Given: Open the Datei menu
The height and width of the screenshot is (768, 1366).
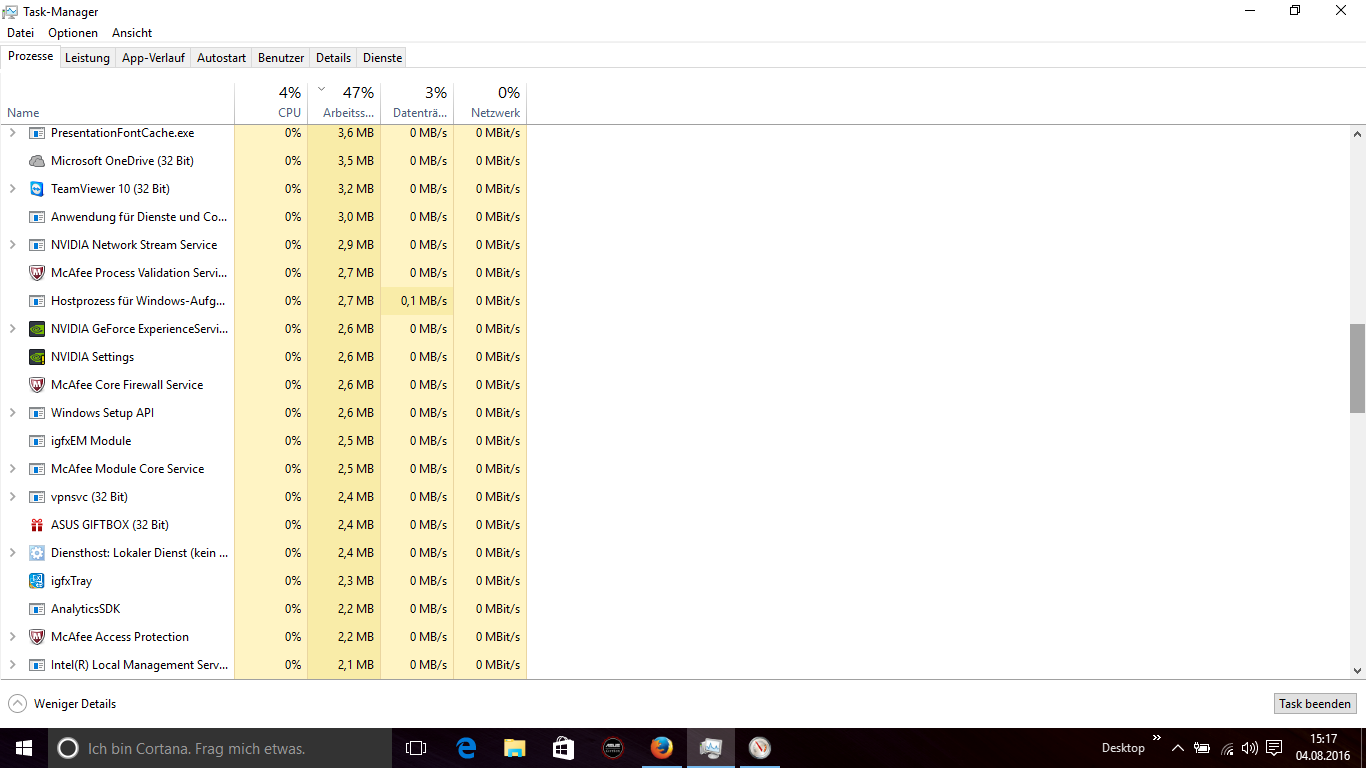Looking at the screenshot, I should tap(20, 33).
